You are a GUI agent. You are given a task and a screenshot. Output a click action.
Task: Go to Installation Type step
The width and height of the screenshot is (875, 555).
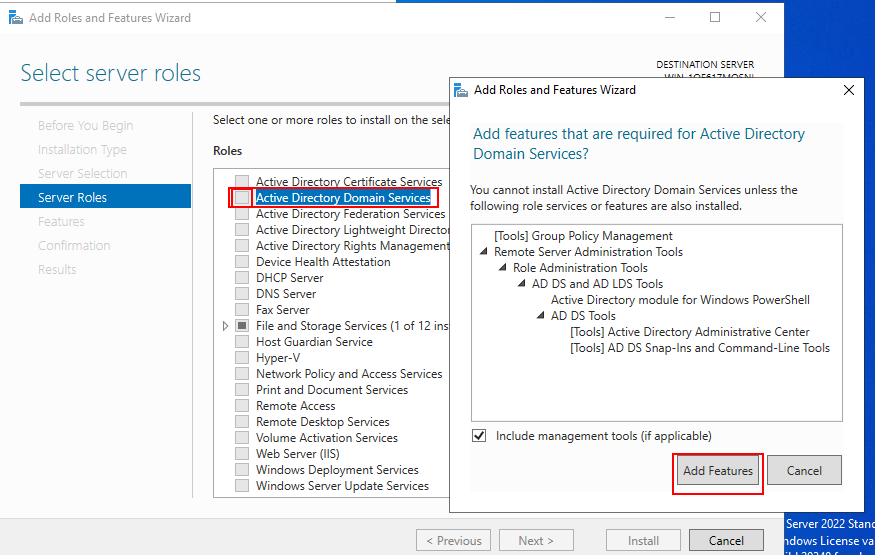[x=82, y=149]
